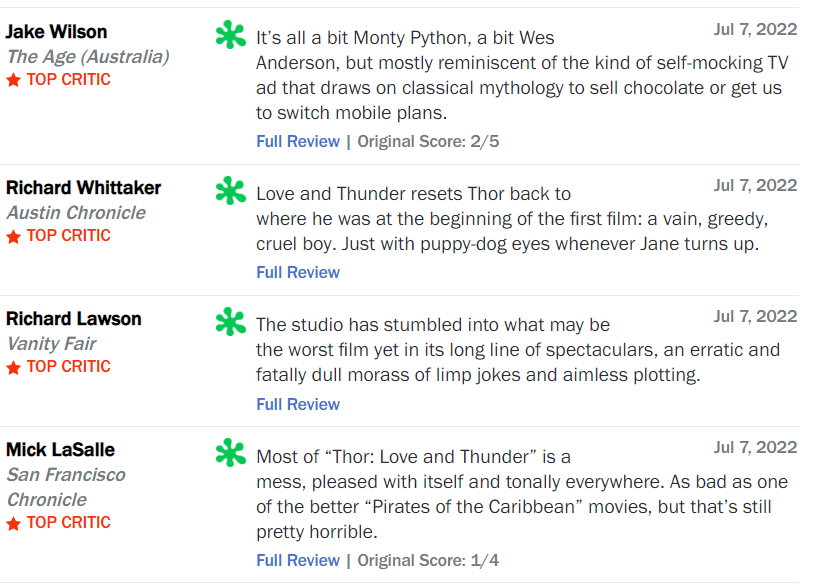Click the rotten splat icon for Mick LaSalle's review
Image resolution: width=833 pixels, height=583 pixels.
pos(230,453)
